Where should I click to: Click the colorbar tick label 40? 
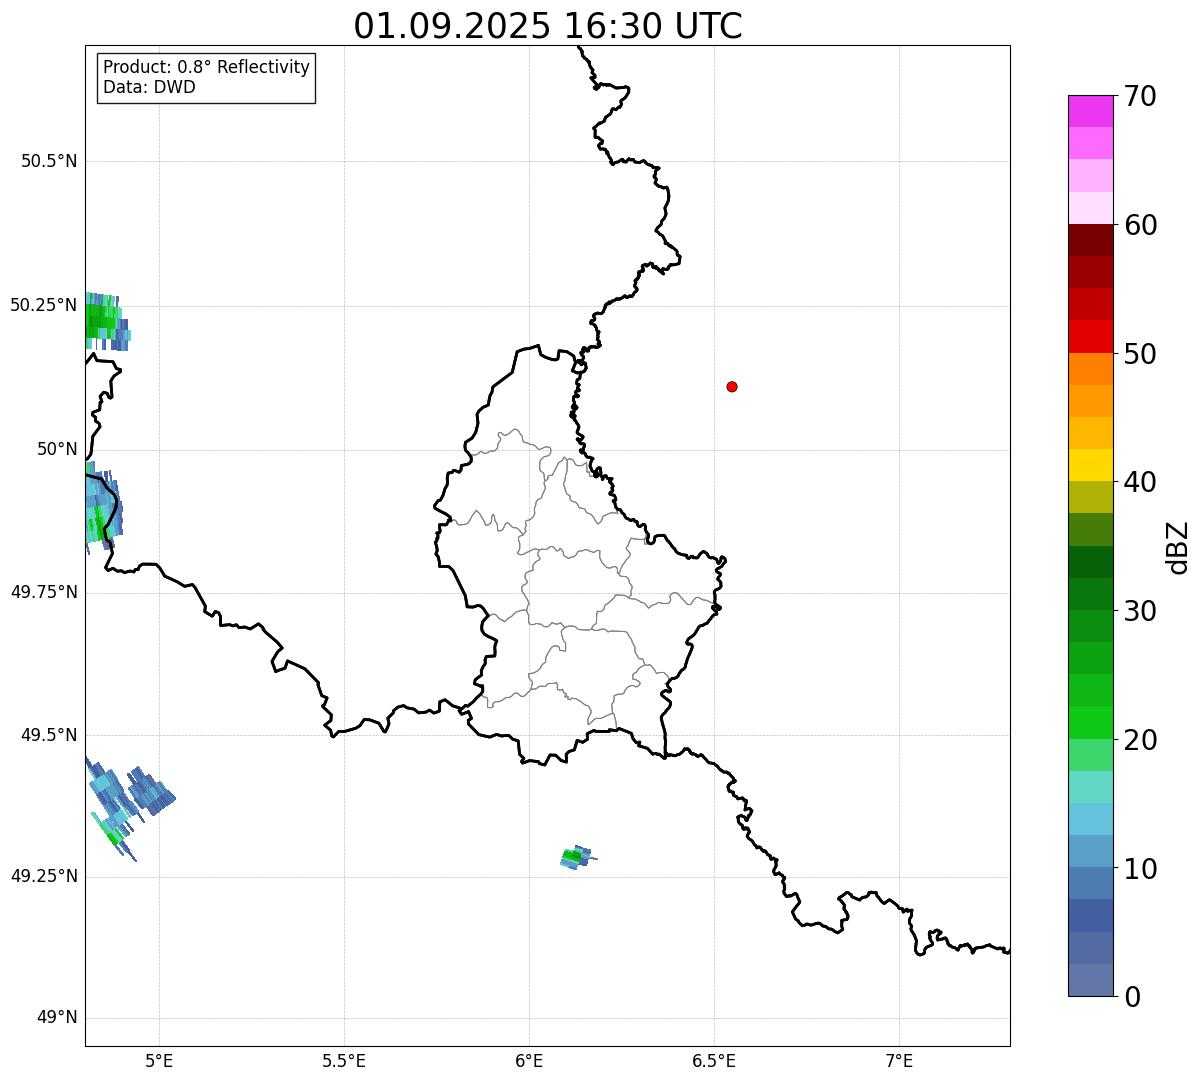(x=1140, y=482)
